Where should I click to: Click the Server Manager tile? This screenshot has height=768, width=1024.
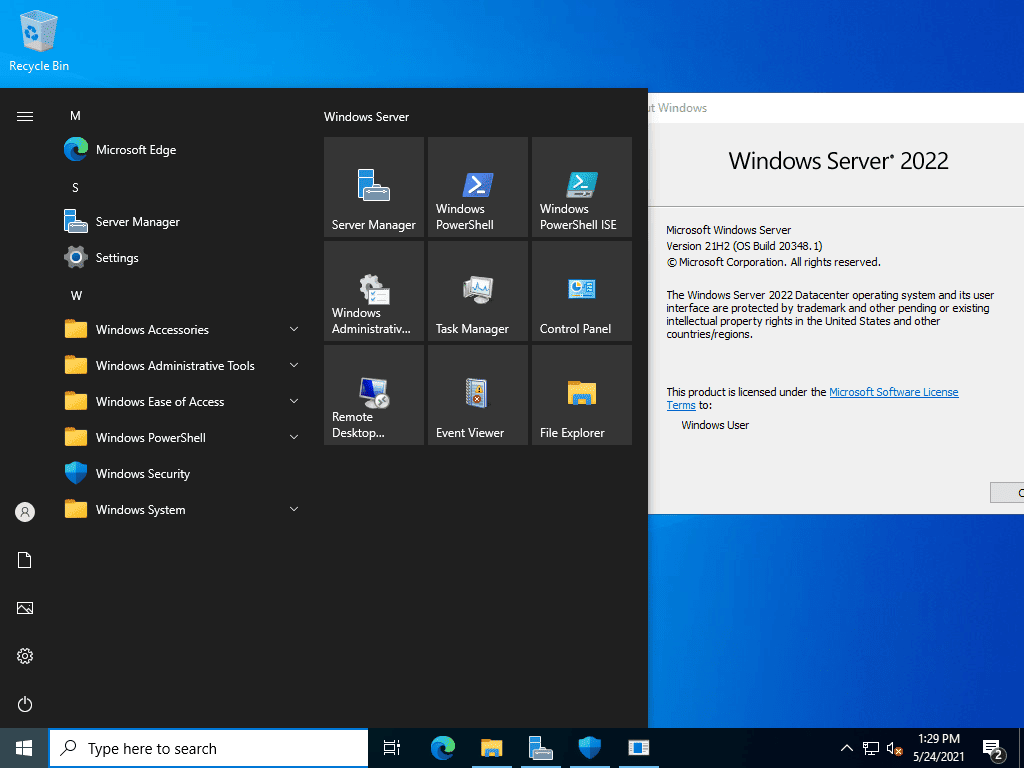point(374,187)
